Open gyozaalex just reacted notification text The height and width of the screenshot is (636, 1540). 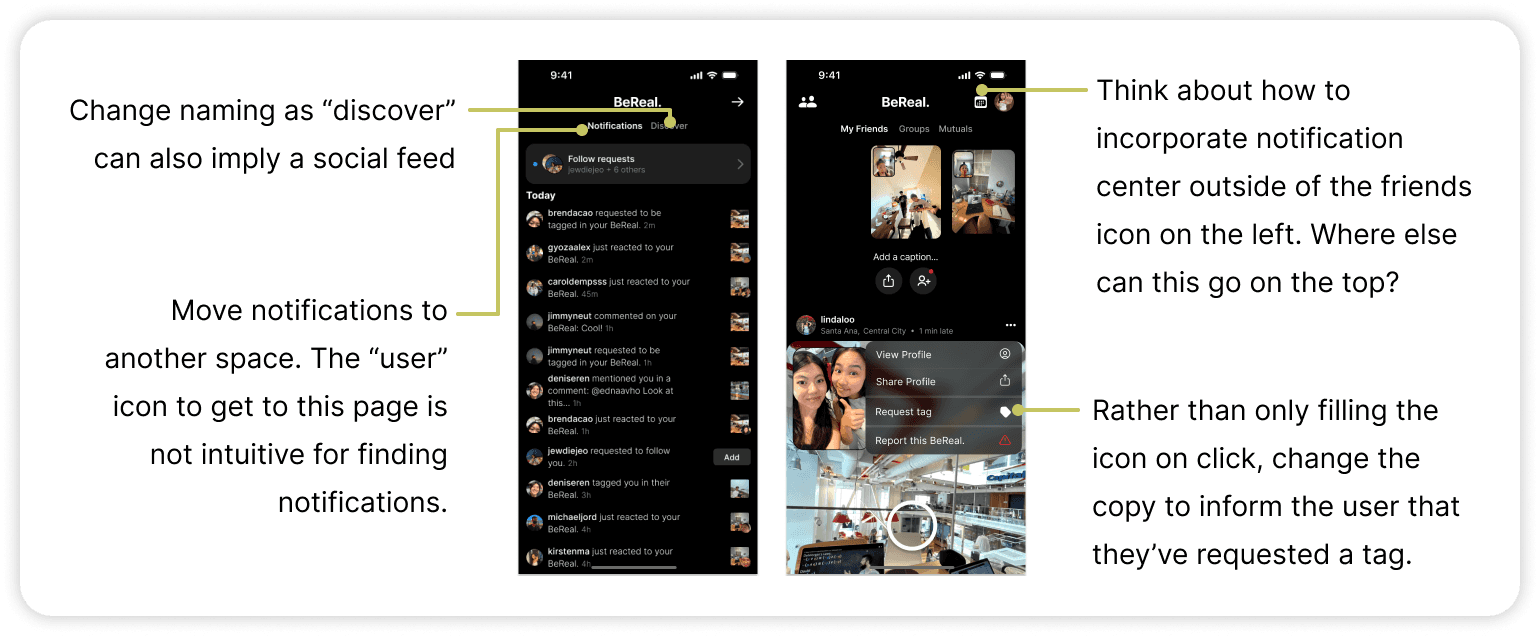(611, 253)
